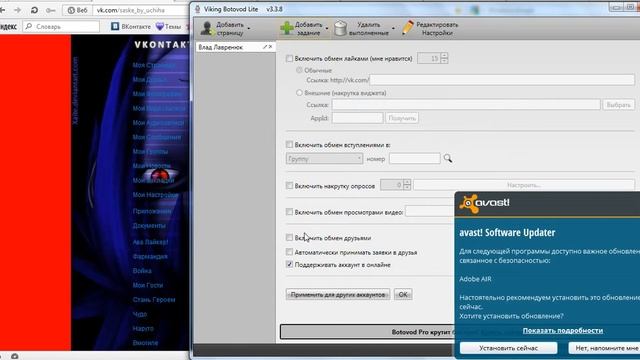Open Наруто in VK sidebar menu
Viewport: 640px width, 360px height.
click(143, 328)
